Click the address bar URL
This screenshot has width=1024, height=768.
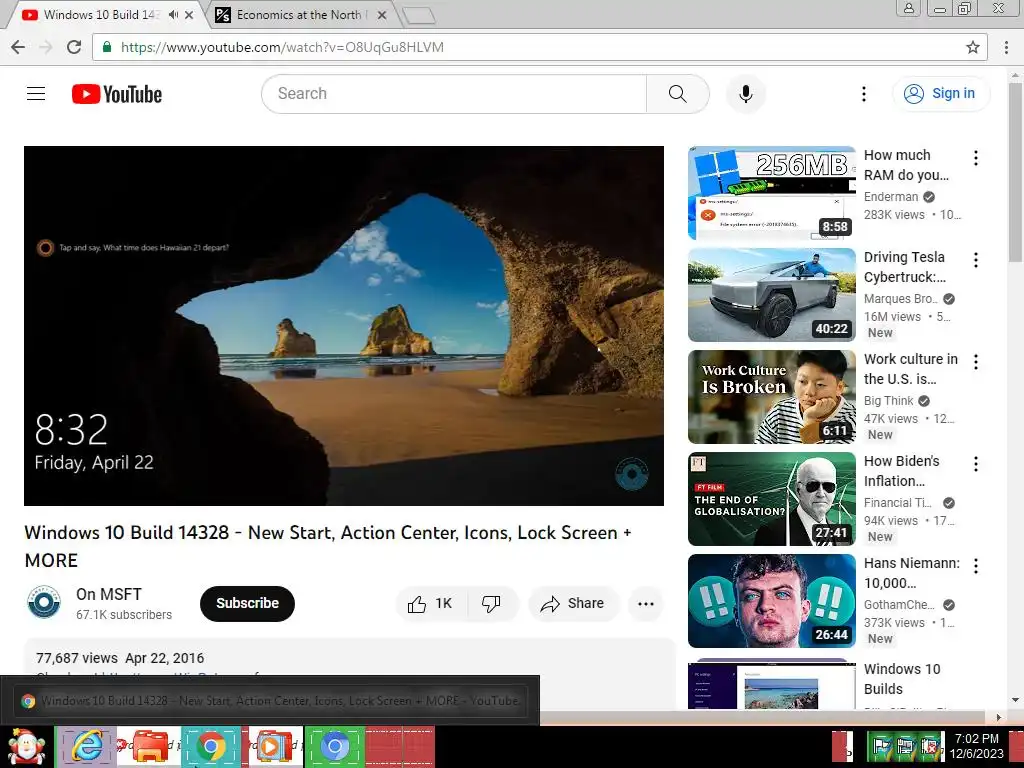(283, 47)
